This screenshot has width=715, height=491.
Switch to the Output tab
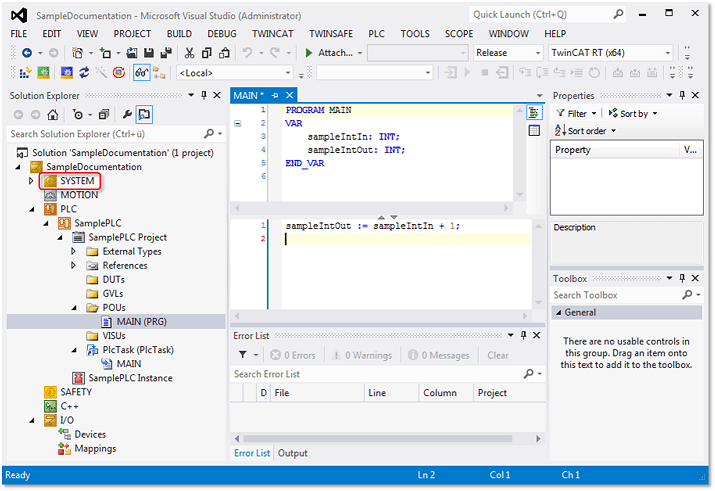[x=292, y=453]
